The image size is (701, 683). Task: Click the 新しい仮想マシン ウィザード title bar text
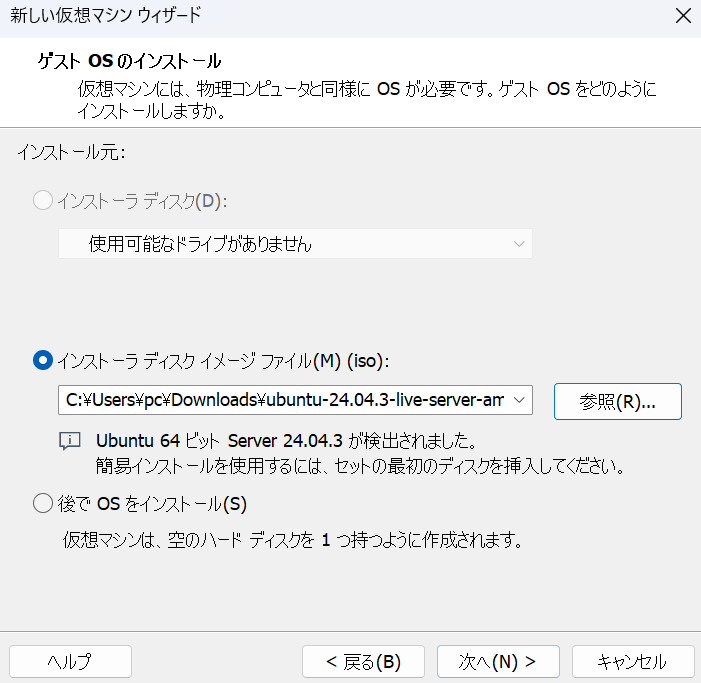tap(105, 15)
